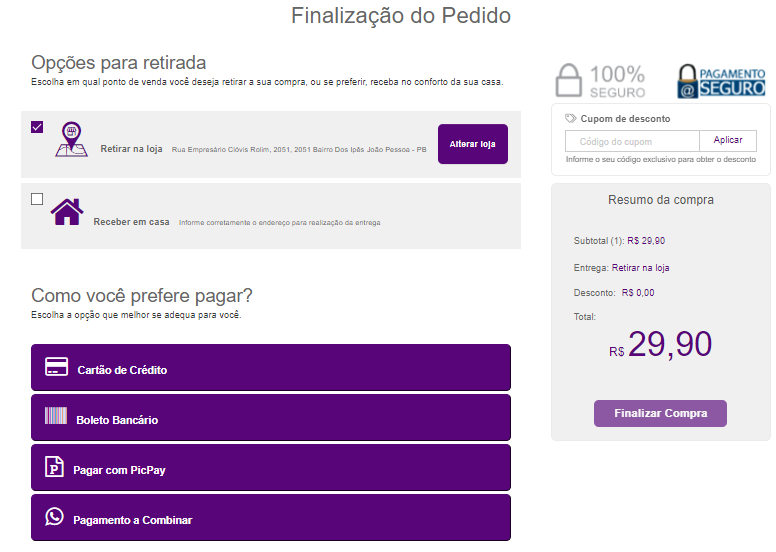Click the 100% Seguro padlock icon
The image size is (776, 552).
(569, 81)
